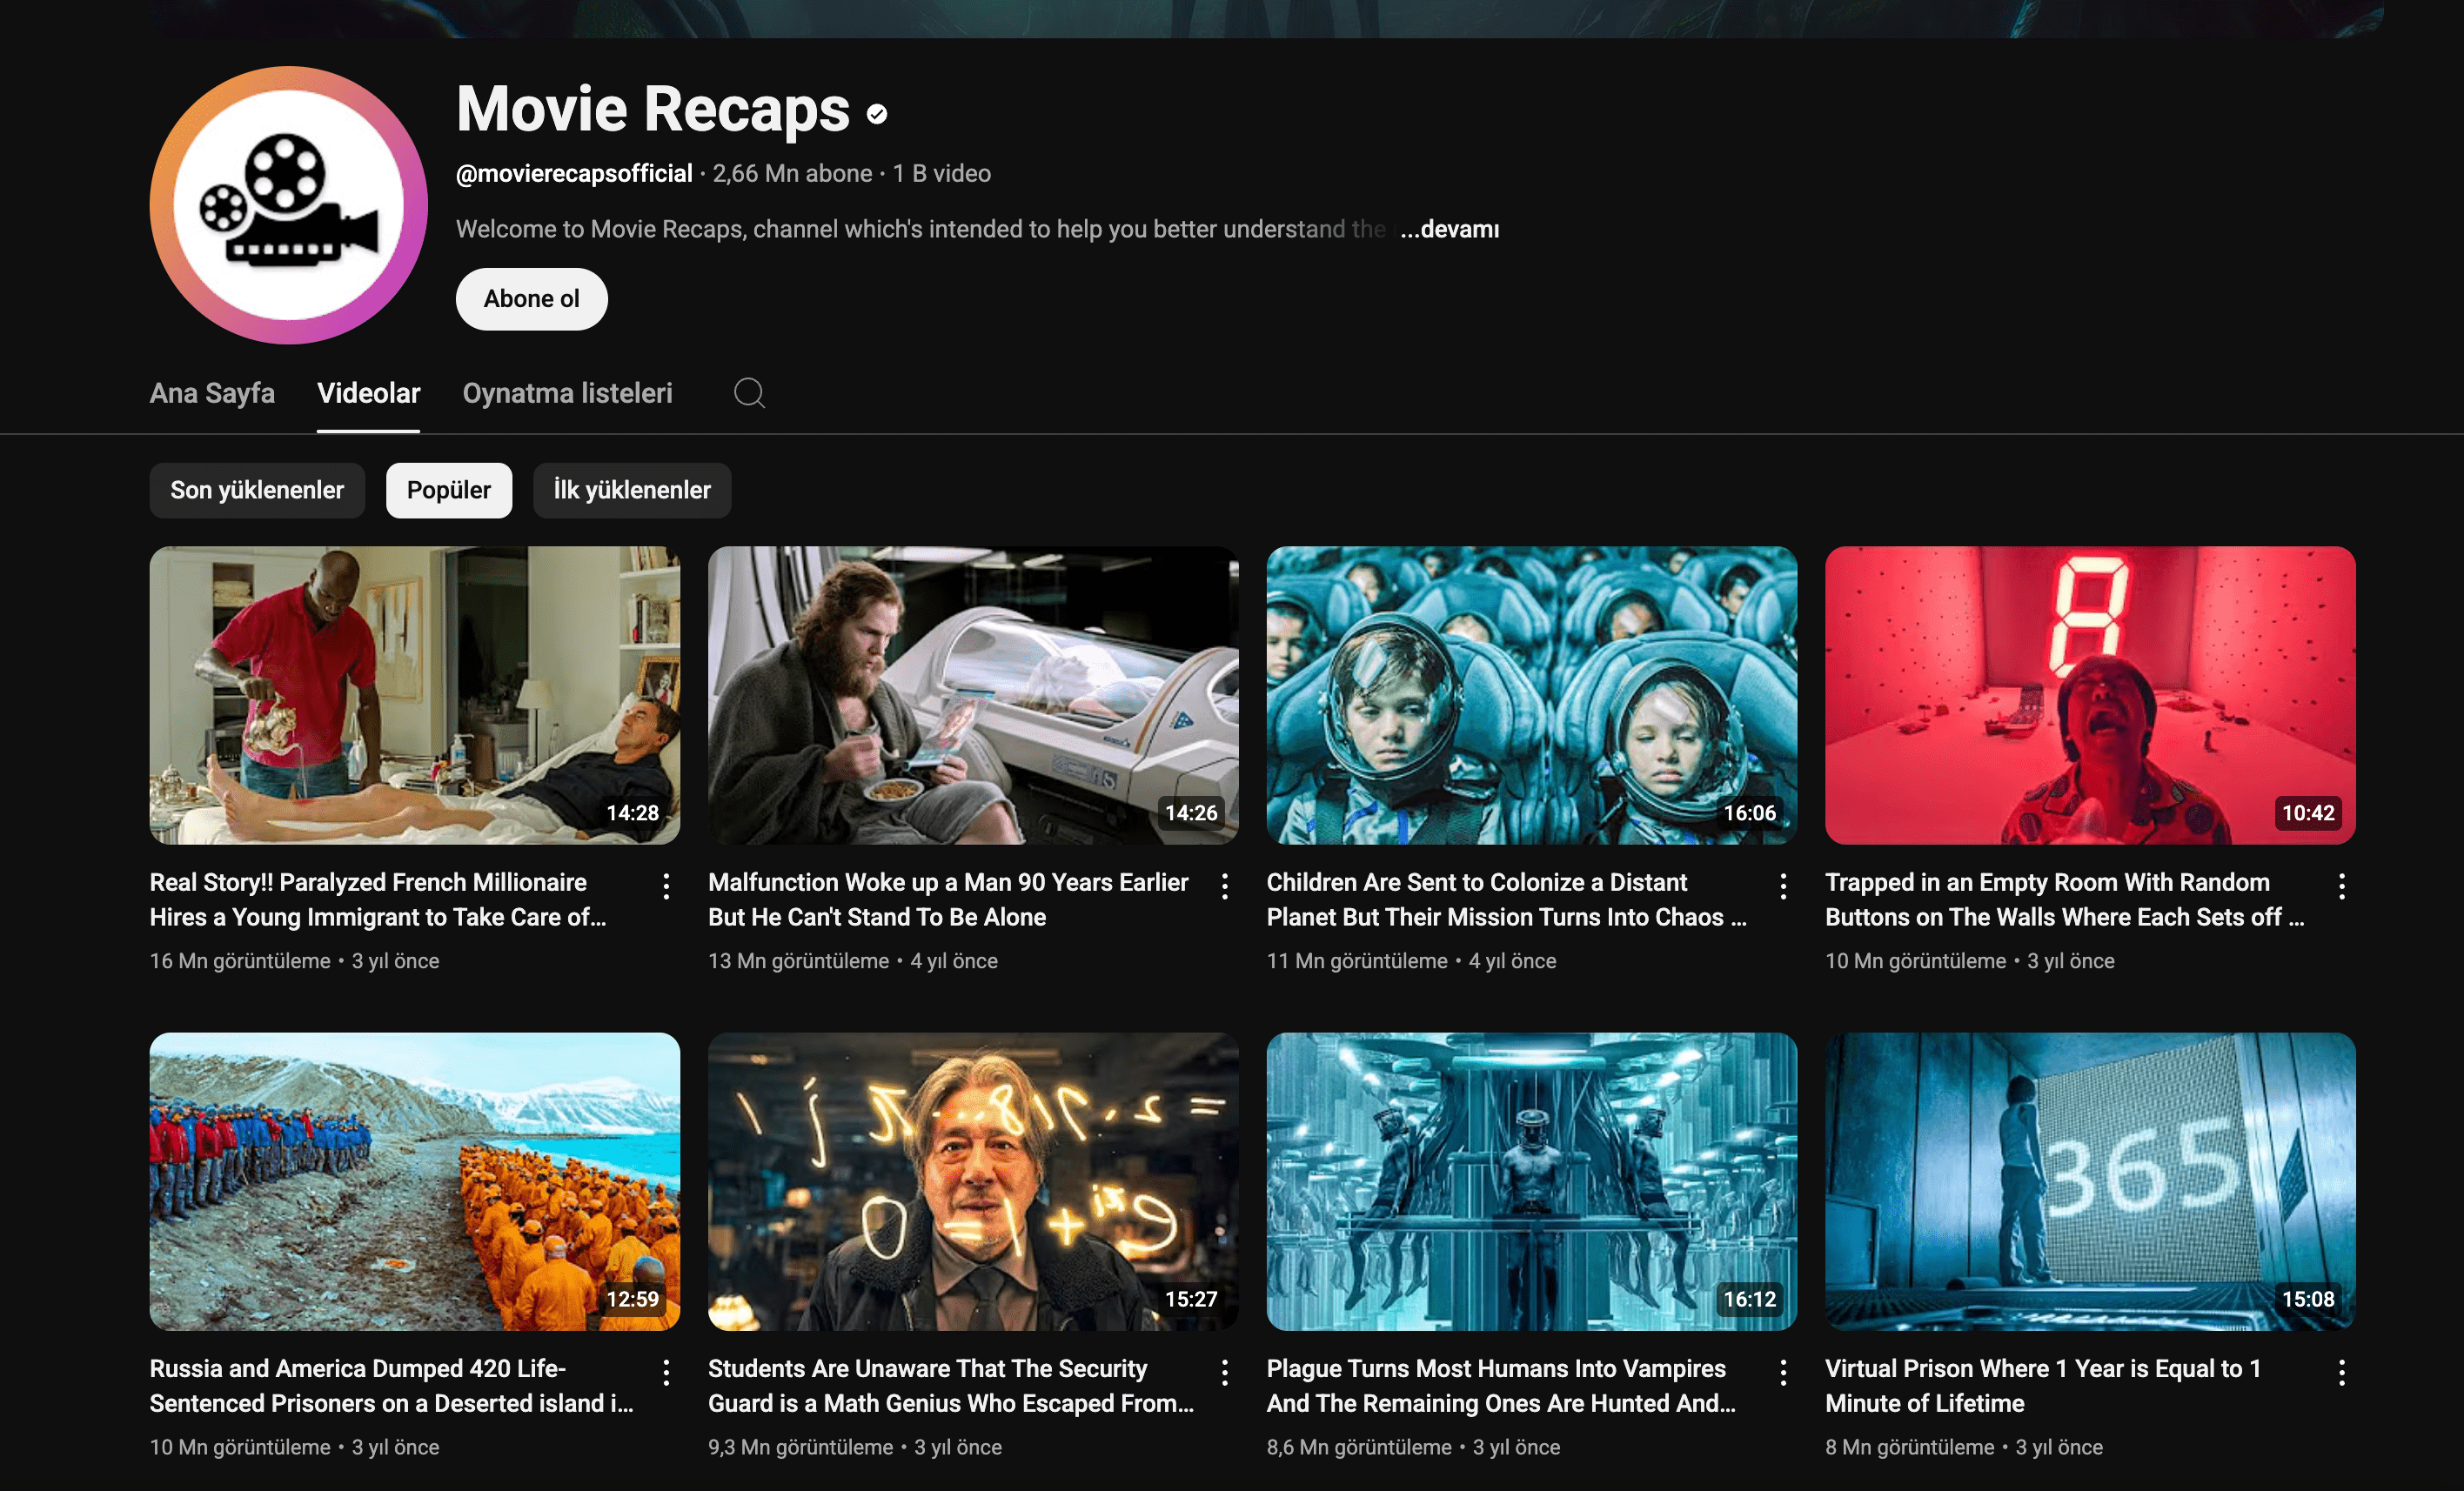Viewport: 2464px width, 1491px height.
Task: Switch to the Ana Sayfa tab
Action: click(212, 393)
